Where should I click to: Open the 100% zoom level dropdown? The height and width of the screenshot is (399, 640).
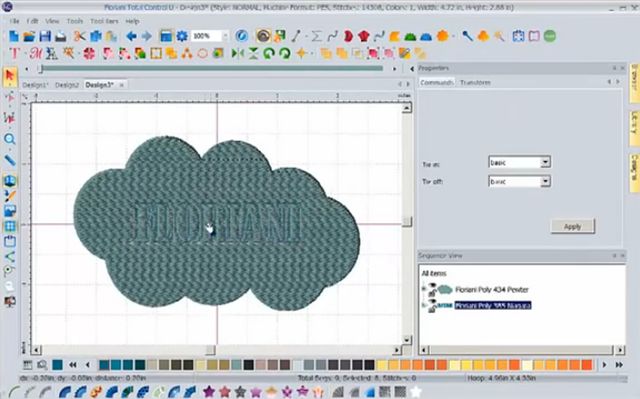(x=225, y=36)
